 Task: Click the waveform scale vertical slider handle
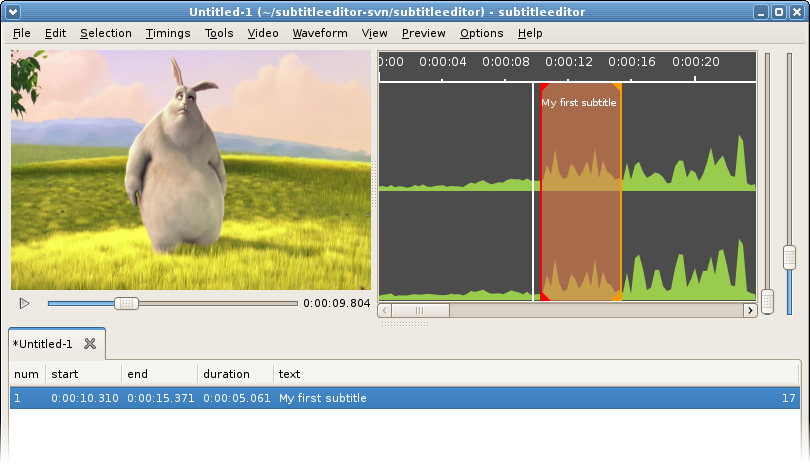[789, 257]
